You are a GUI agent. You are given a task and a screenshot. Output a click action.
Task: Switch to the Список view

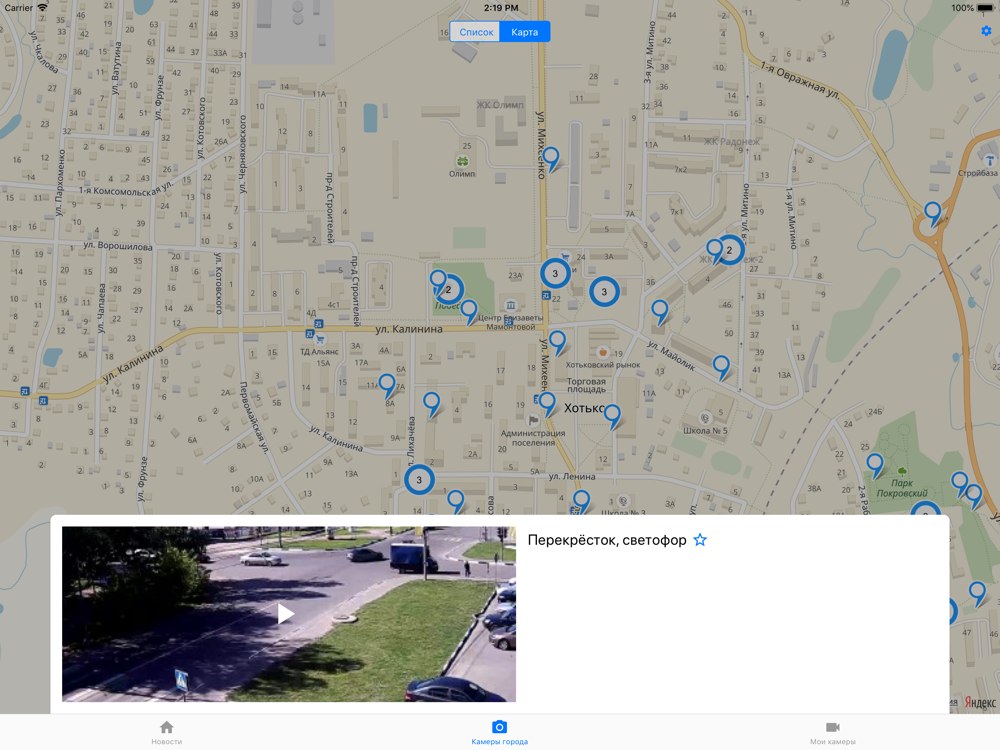tap(476, 32)
